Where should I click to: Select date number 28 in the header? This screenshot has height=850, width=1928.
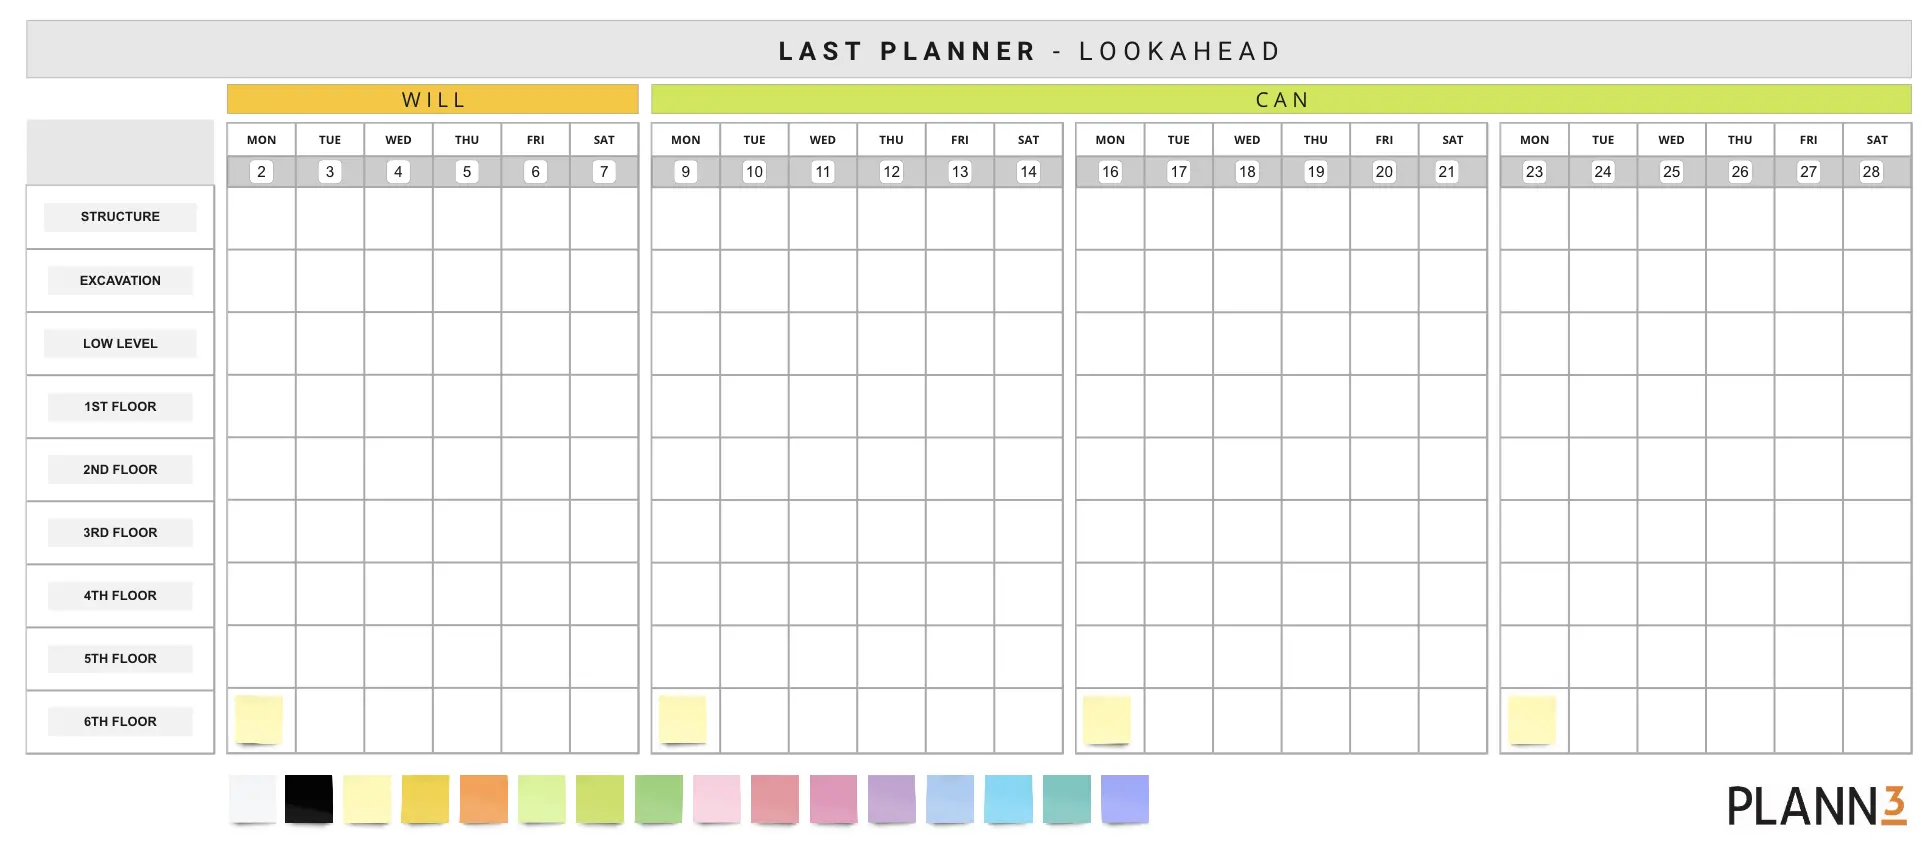click(1871, 172)
